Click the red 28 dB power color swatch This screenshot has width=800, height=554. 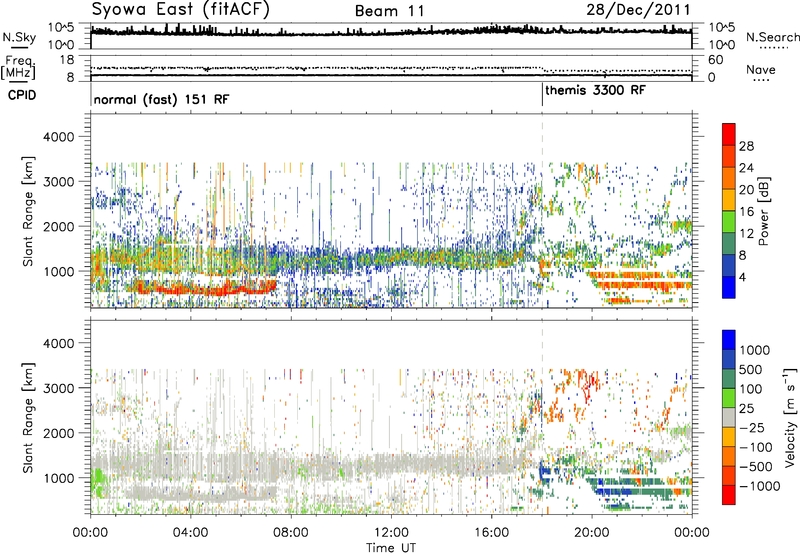(x=729, y=135)
